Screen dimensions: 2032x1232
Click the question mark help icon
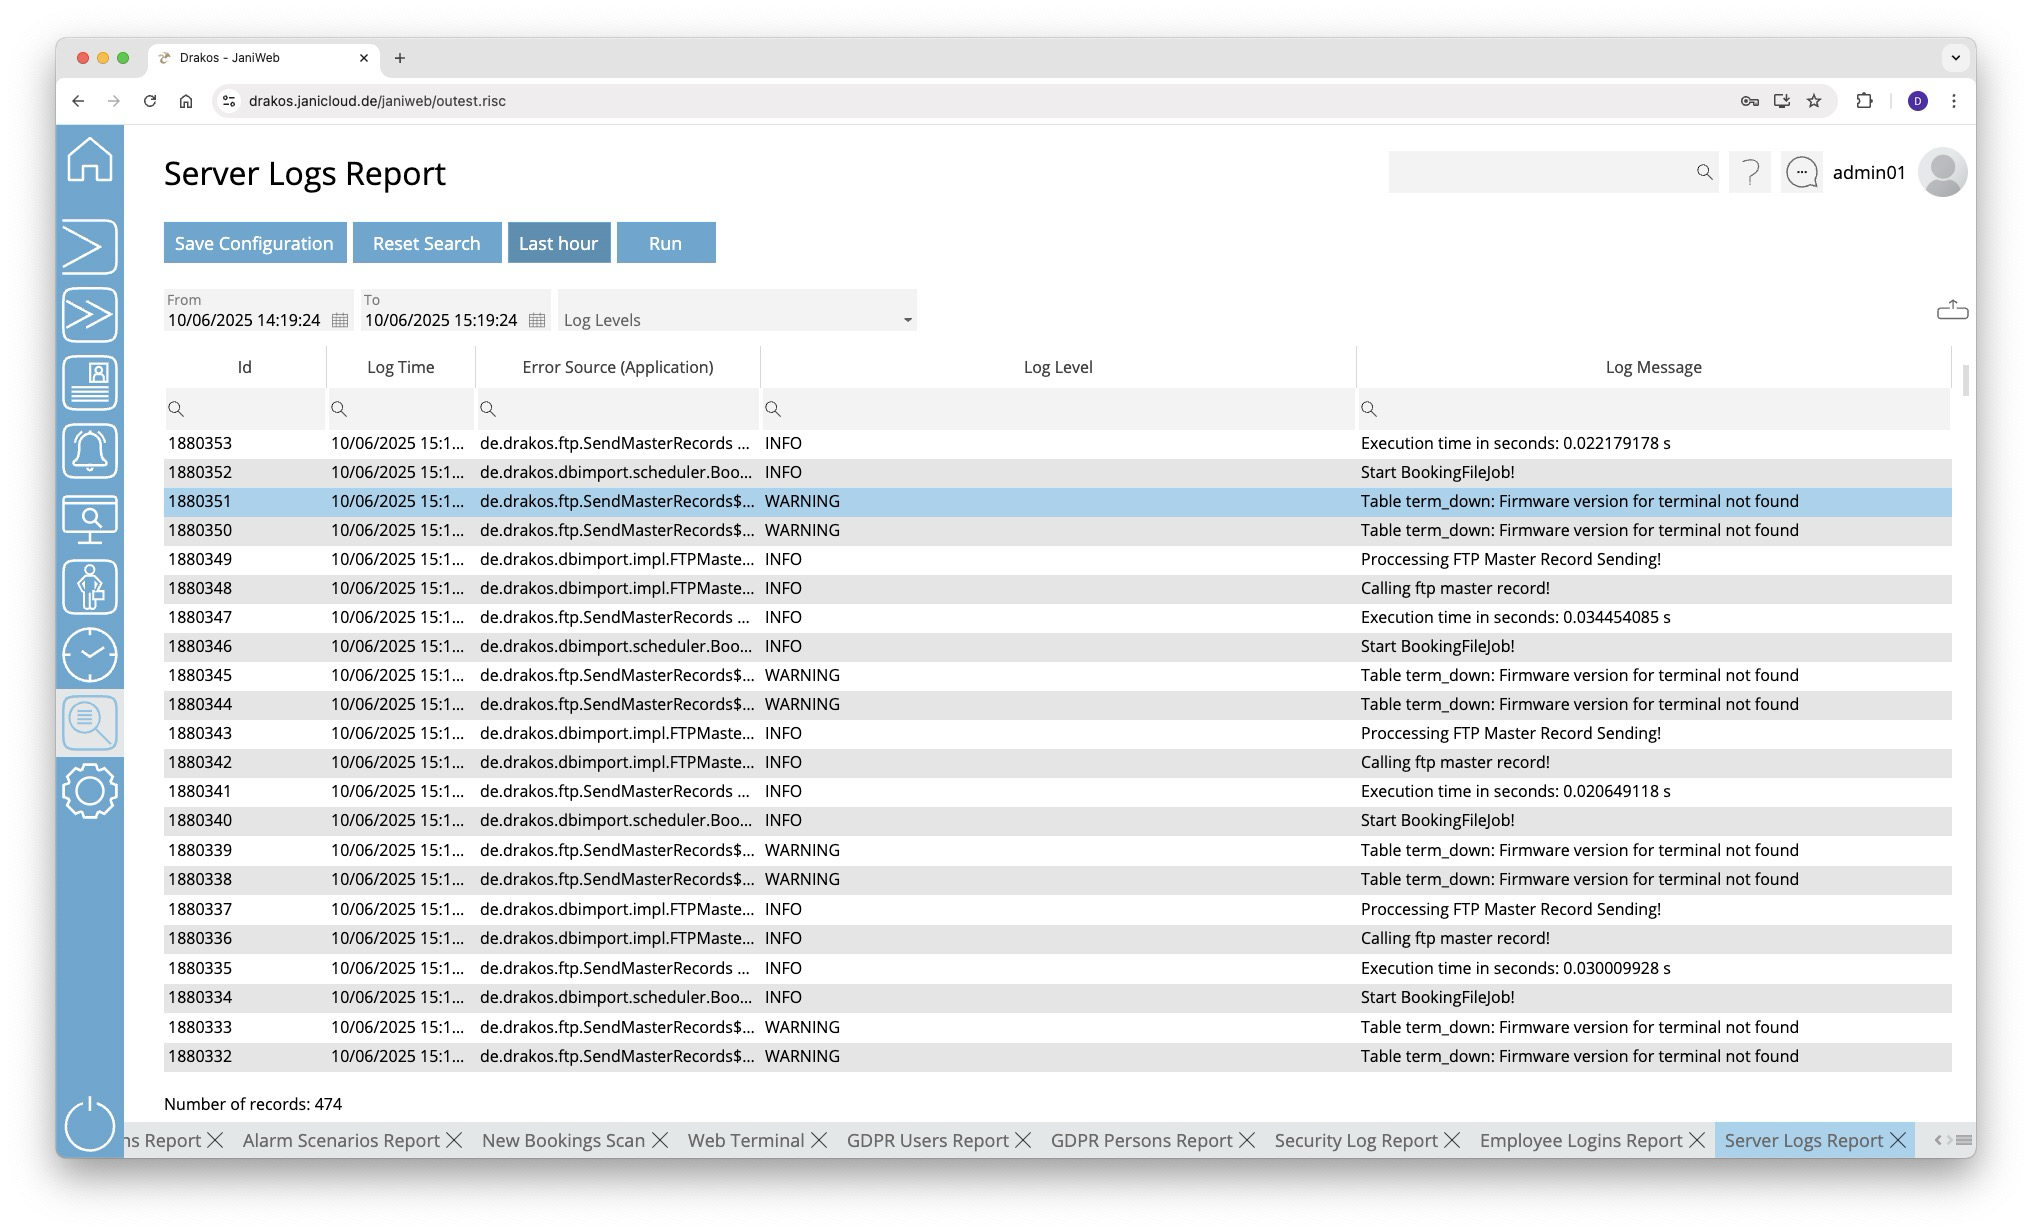pos(1750,172)
